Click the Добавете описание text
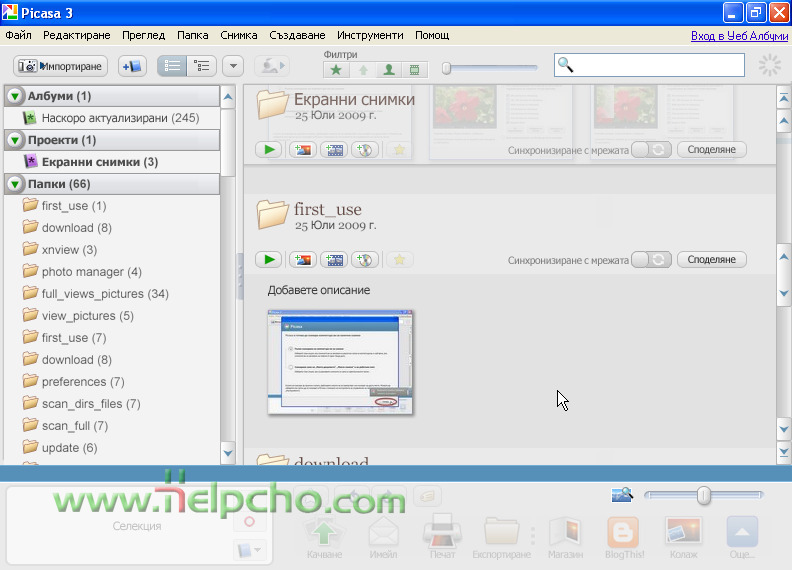The height and width of the screenshot is (570, 792). [x=319, y=290]
